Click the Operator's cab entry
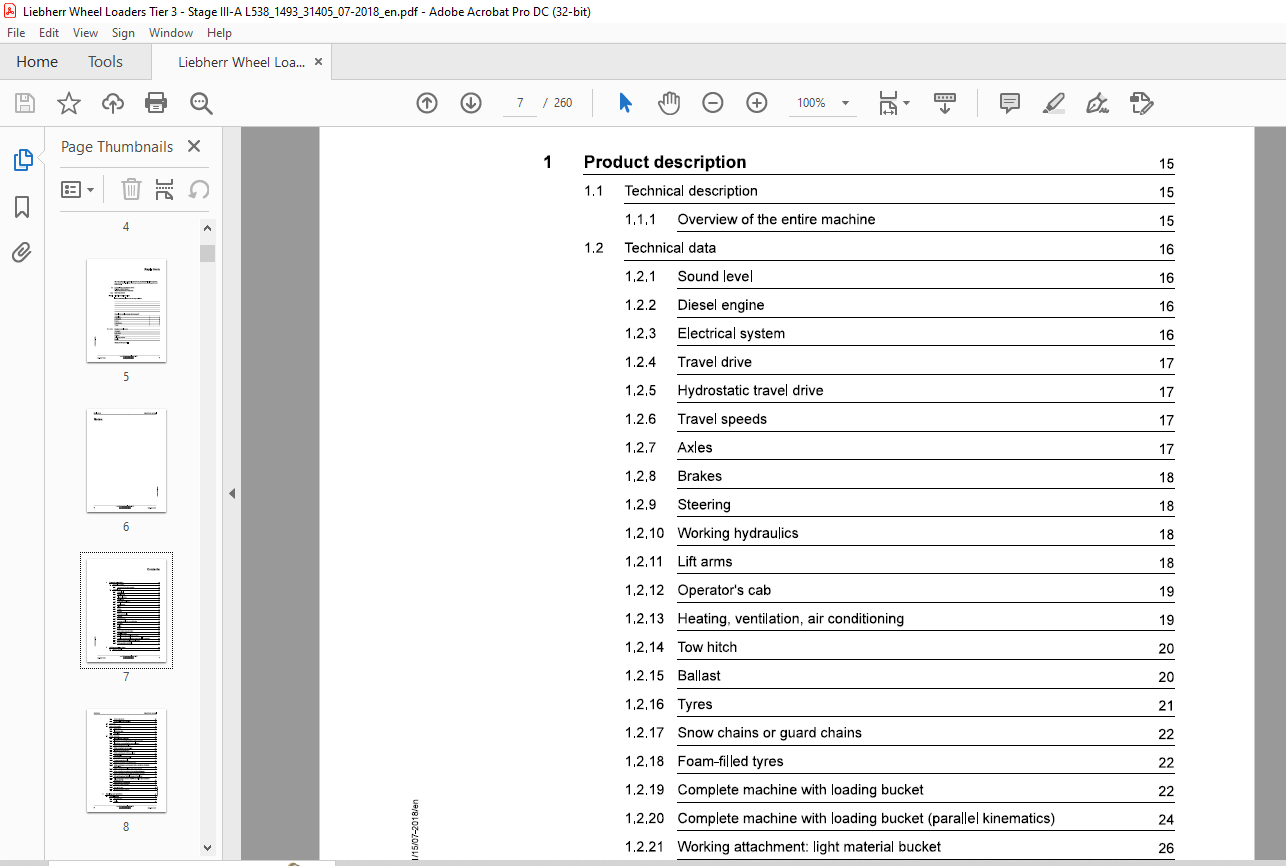 point(724,590)
